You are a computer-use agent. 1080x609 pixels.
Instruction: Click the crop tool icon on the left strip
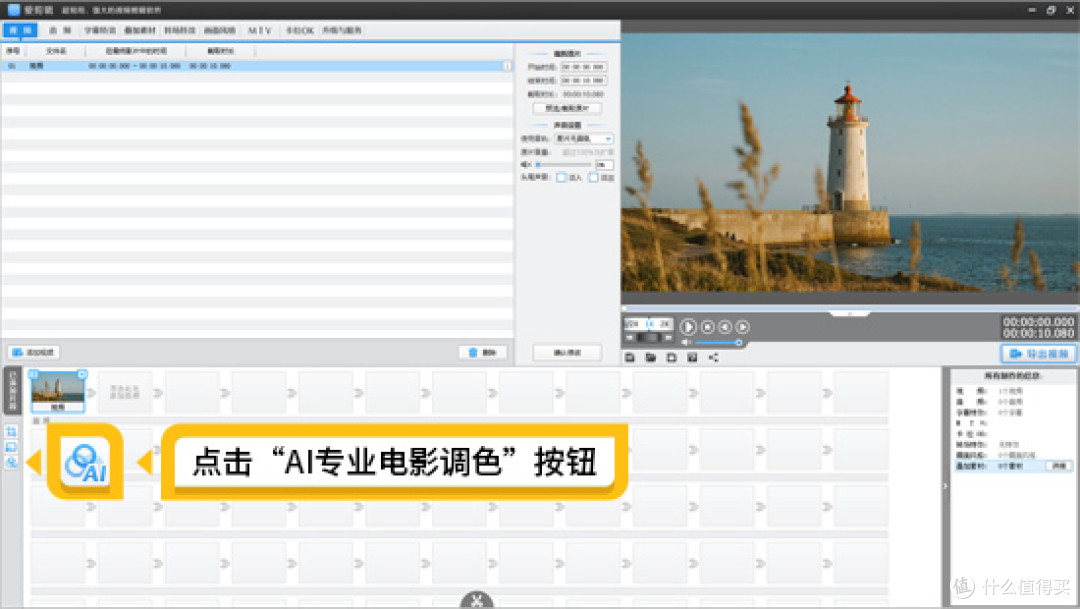click(x=11, y=432)
